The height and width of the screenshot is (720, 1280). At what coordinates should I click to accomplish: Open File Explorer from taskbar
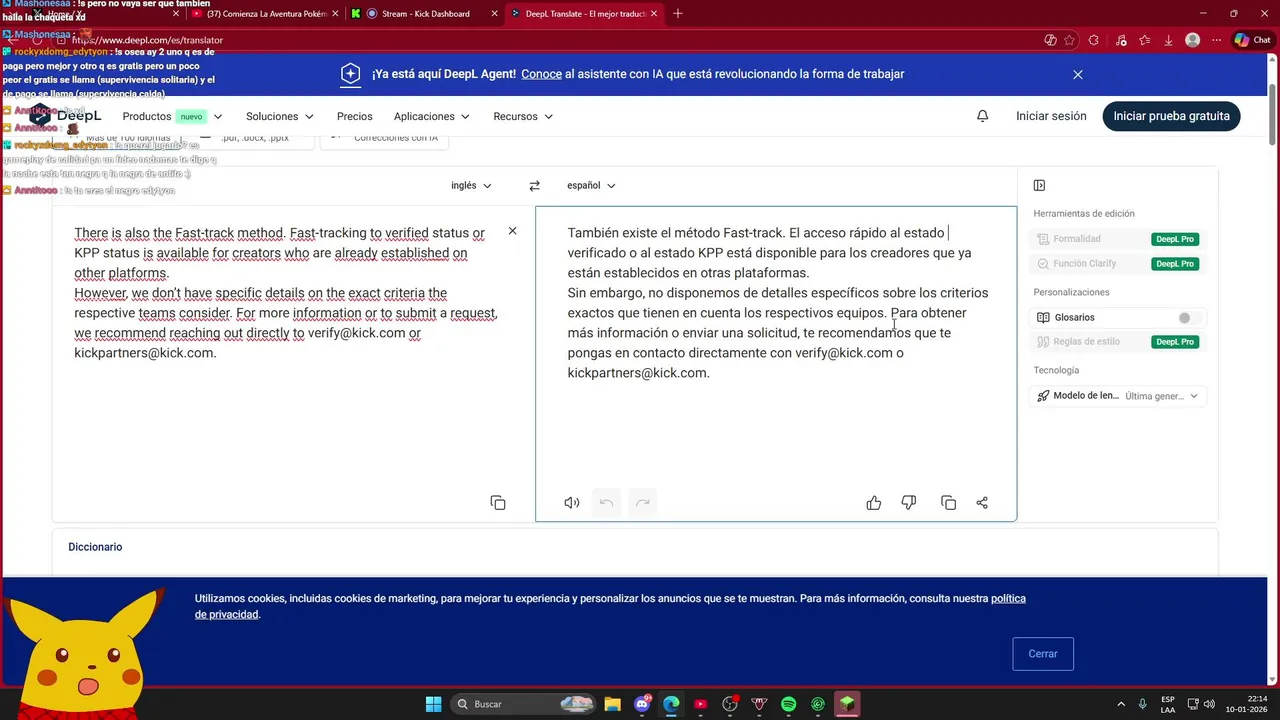click(612, 704)
